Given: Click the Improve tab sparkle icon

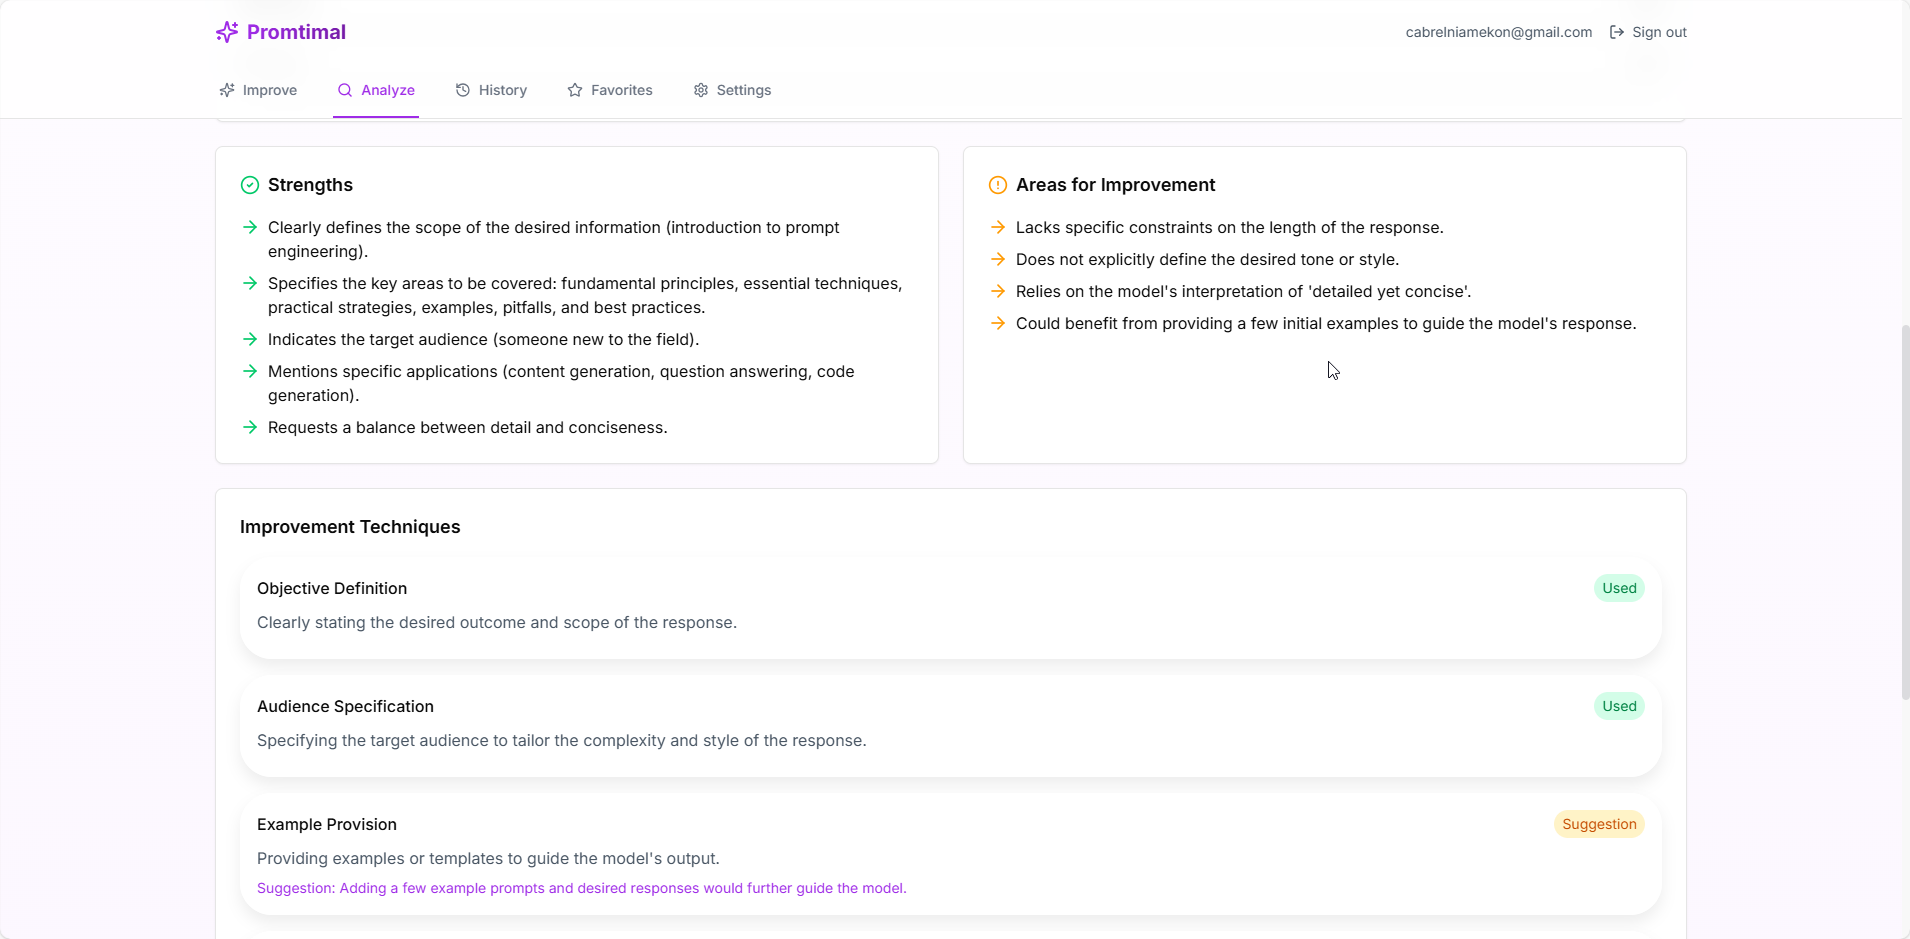Looking at the screenshot, I should pyautogui.click(x=227, y=90).
